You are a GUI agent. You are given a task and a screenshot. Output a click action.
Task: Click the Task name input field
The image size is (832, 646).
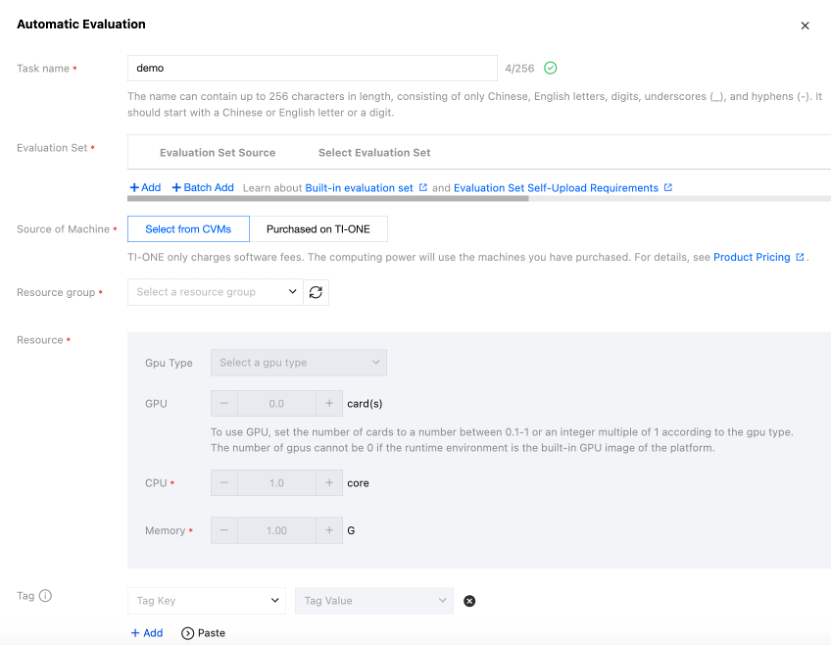point(312,68)
